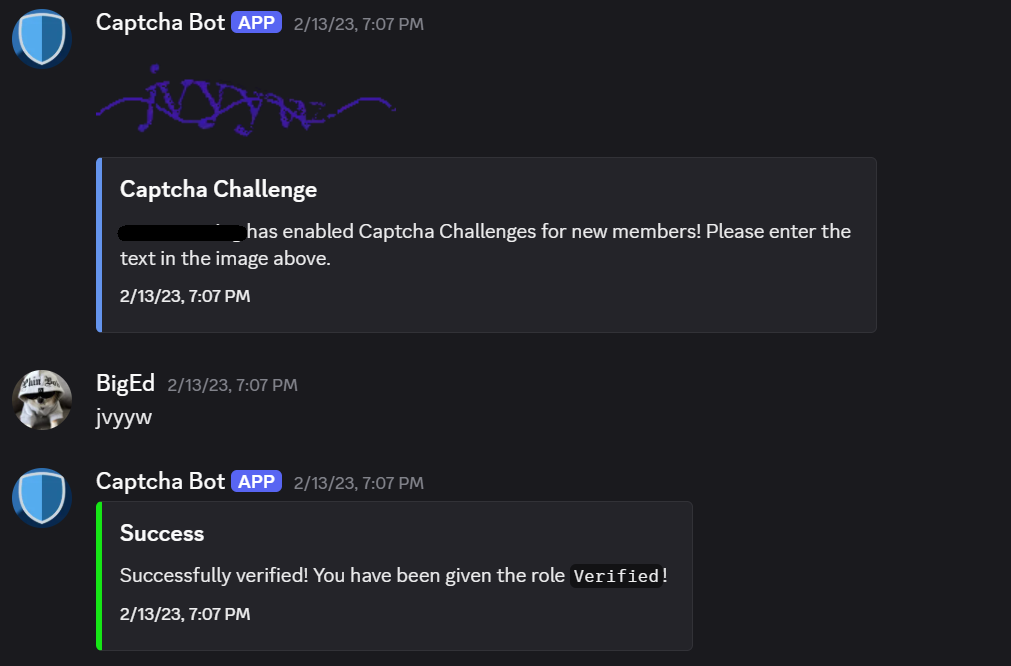Click Captcha Bot's shield avatar at the top
This screenshot has width=1011, height=666.
coord(41,38)
